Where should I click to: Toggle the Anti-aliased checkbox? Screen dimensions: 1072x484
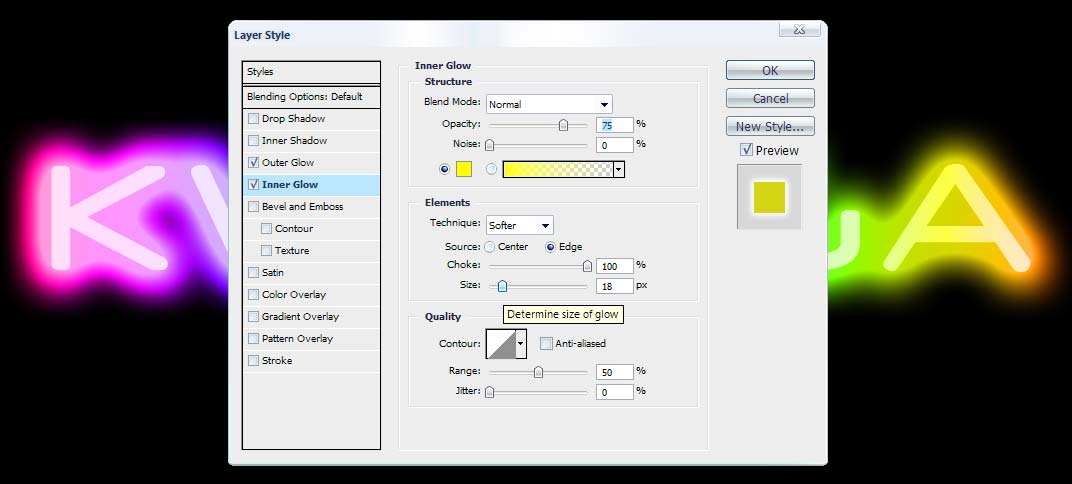click(x=546, y=344)
